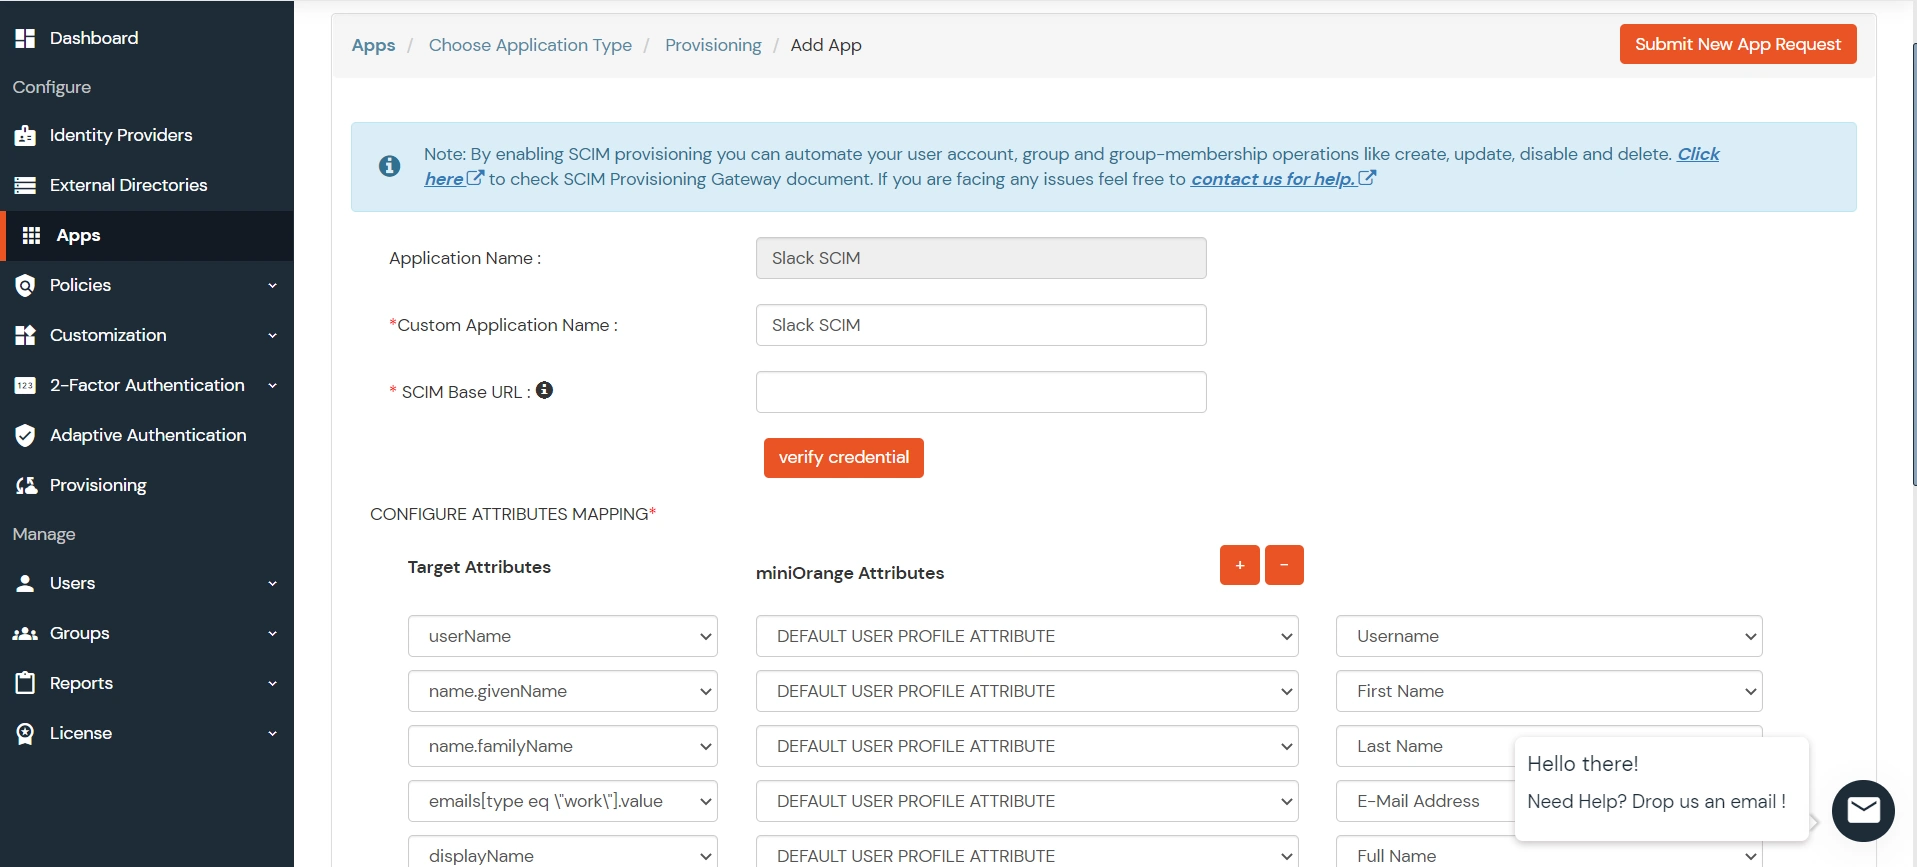Remove an attribute mapping row with minus button

[1284, 565]
